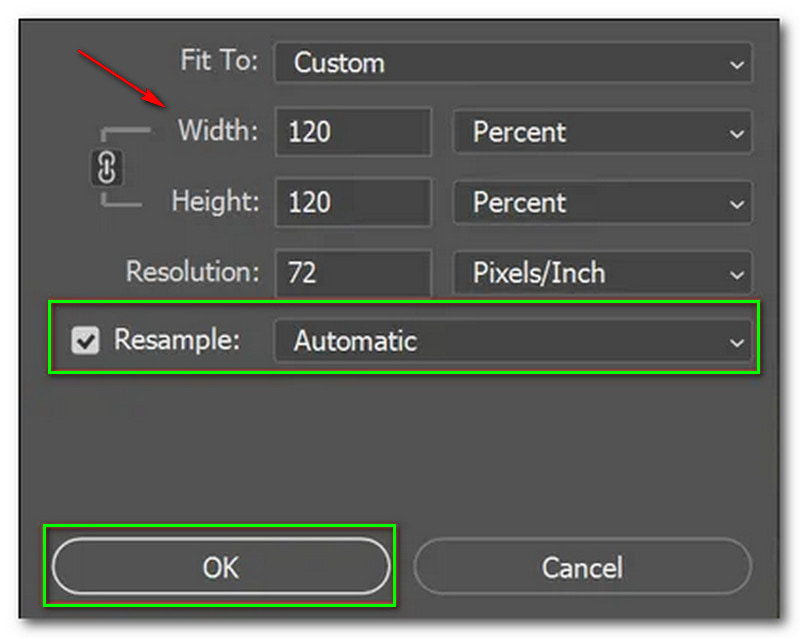Toggle the Resample option checkmark
This screenshot has height=639, width=800.
85,341
